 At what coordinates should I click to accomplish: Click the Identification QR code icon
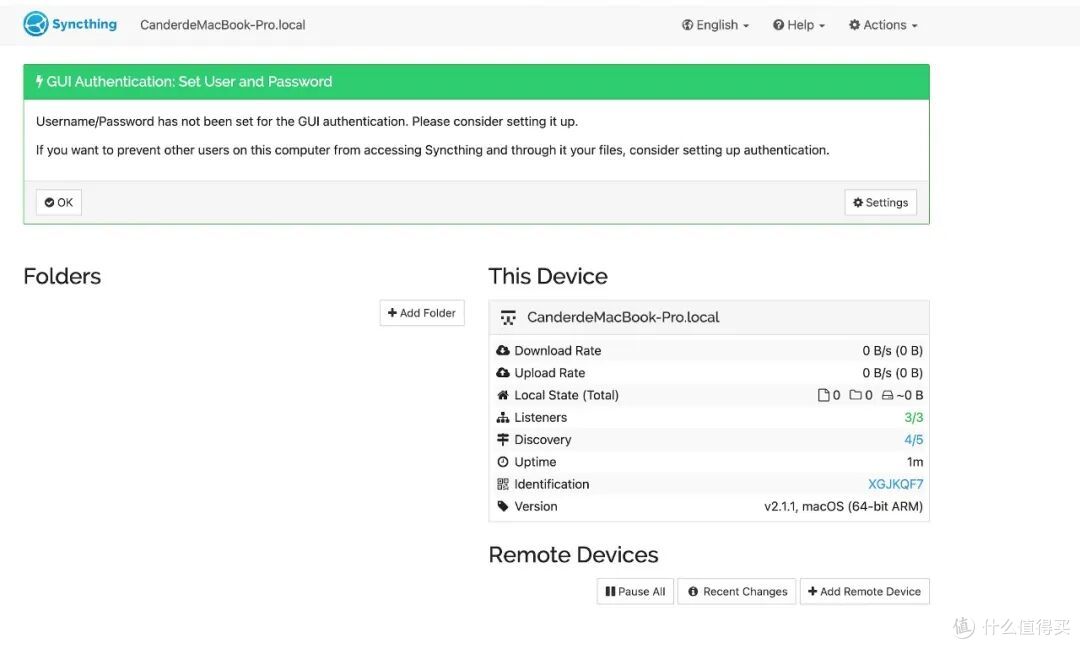pos(503,484)
